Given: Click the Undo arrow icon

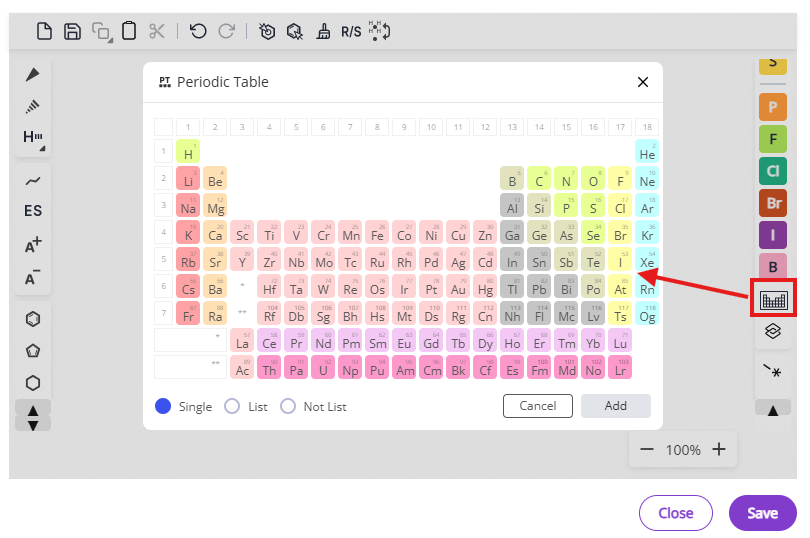Looking at the screenshot, I should pos(198,31).
